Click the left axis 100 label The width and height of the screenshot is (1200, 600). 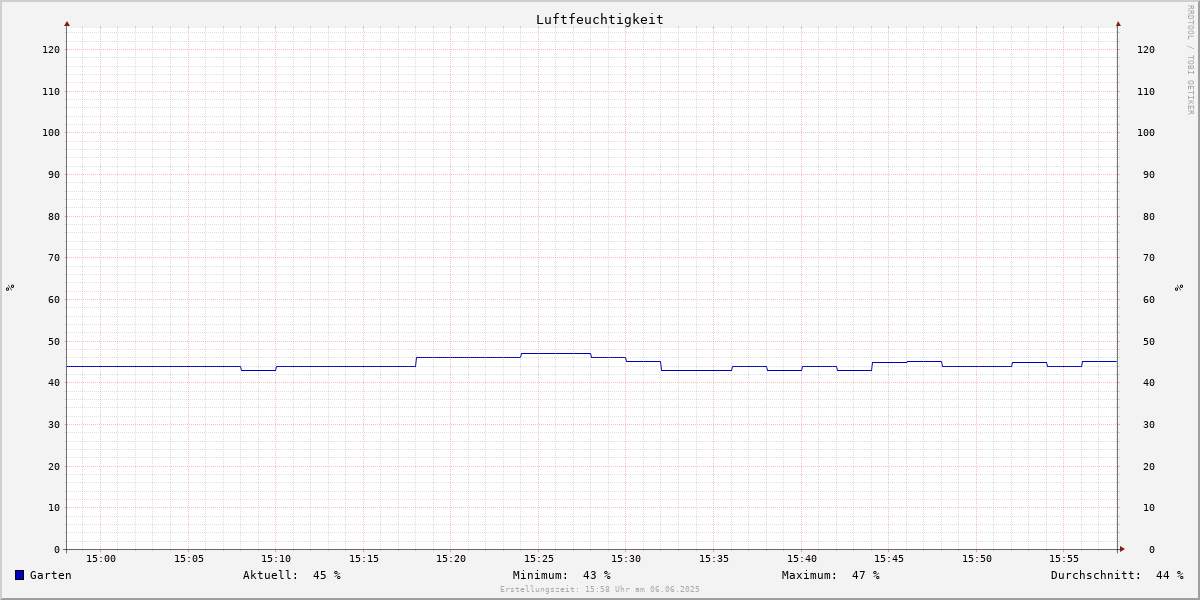[x=51, y=133]
